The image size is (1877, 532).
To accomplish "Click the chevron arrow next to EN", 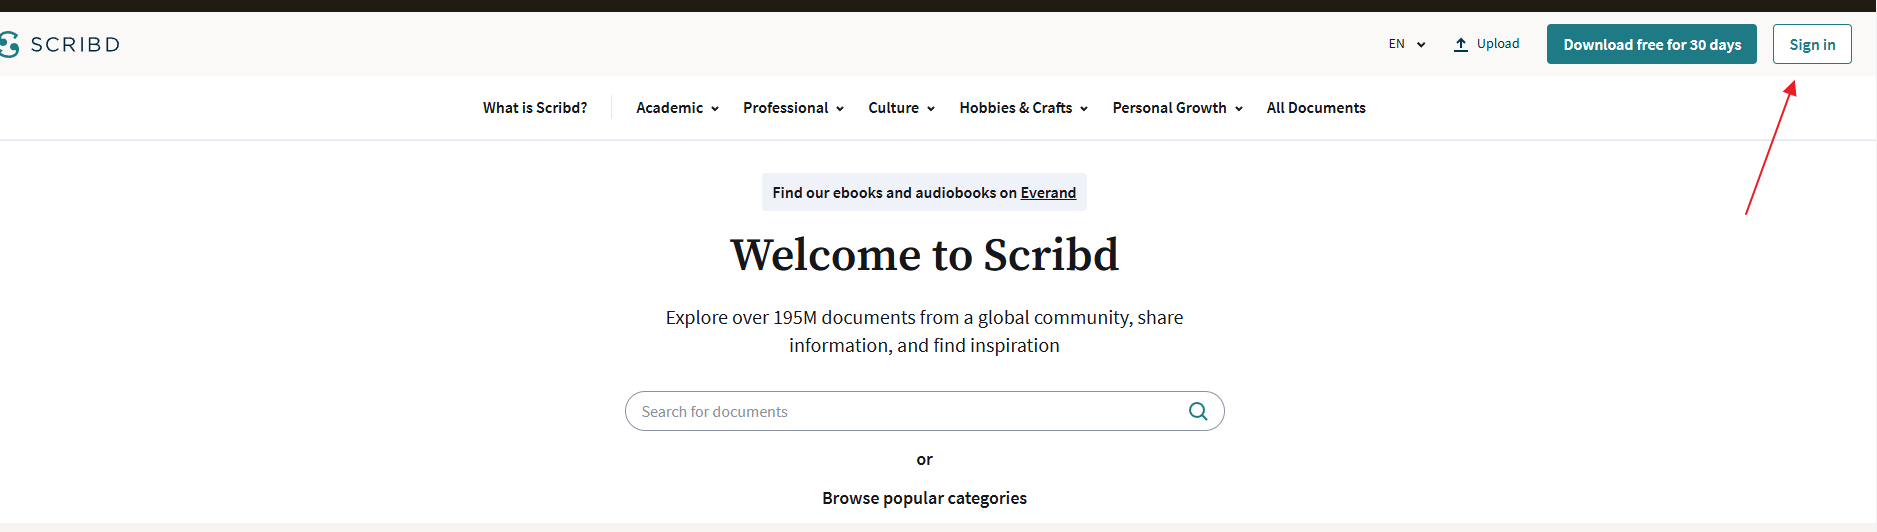I will 1421,45.
